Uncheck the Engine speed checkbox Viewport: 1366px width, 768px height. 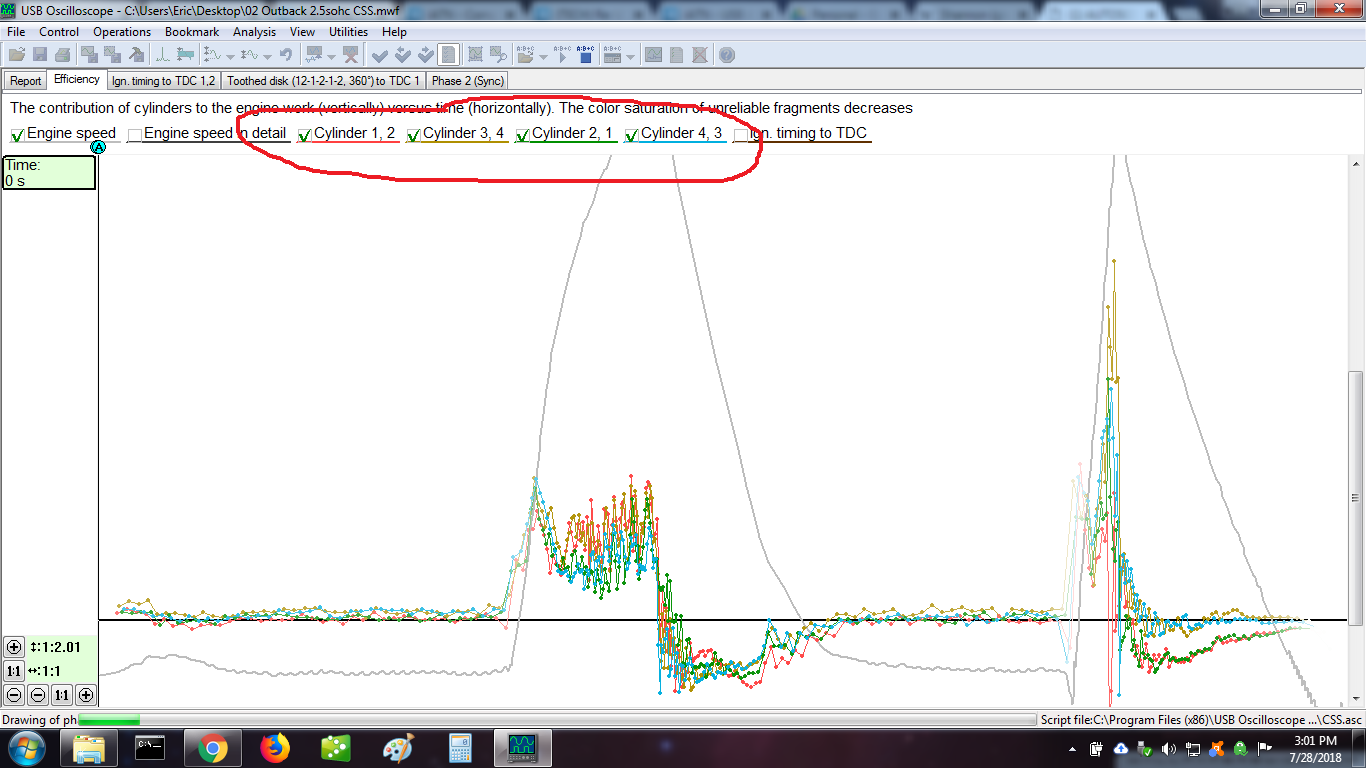tap(18, 135)
